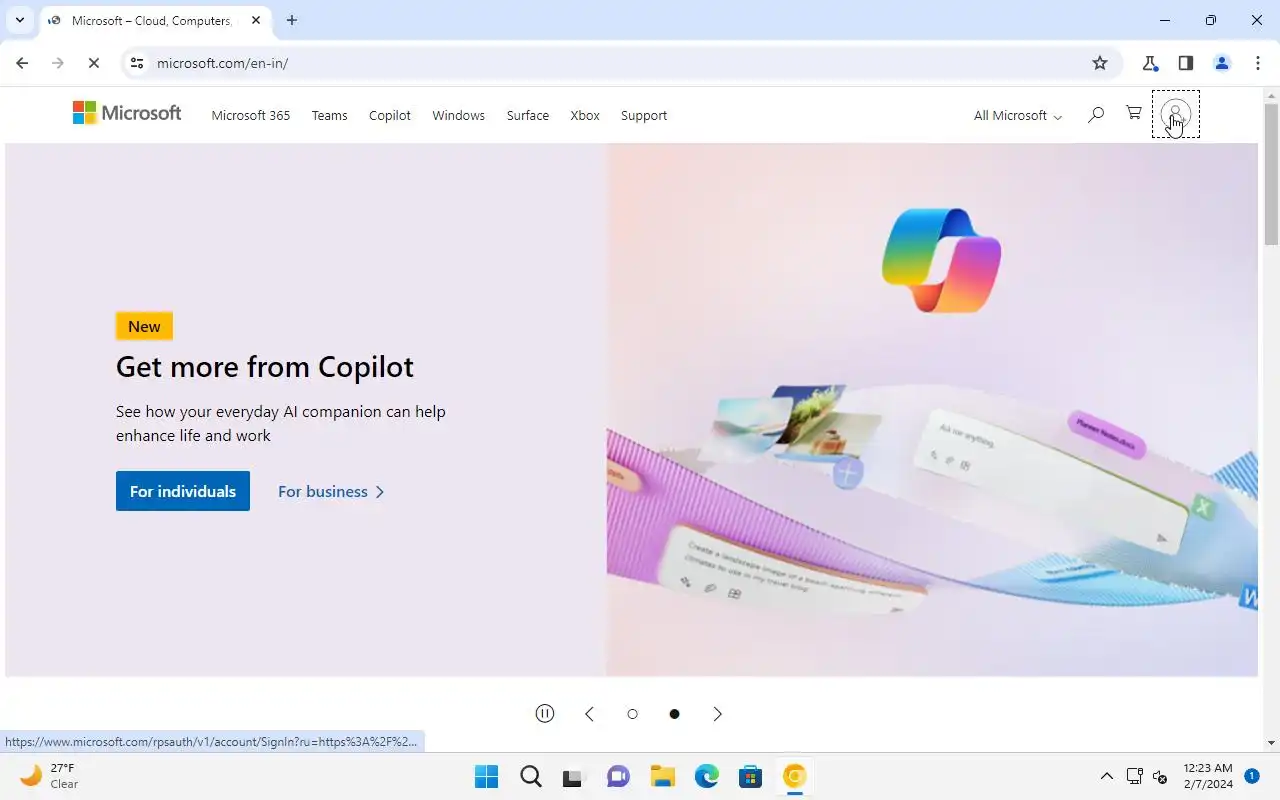Open Windows nav item

(x=458, y=115)
